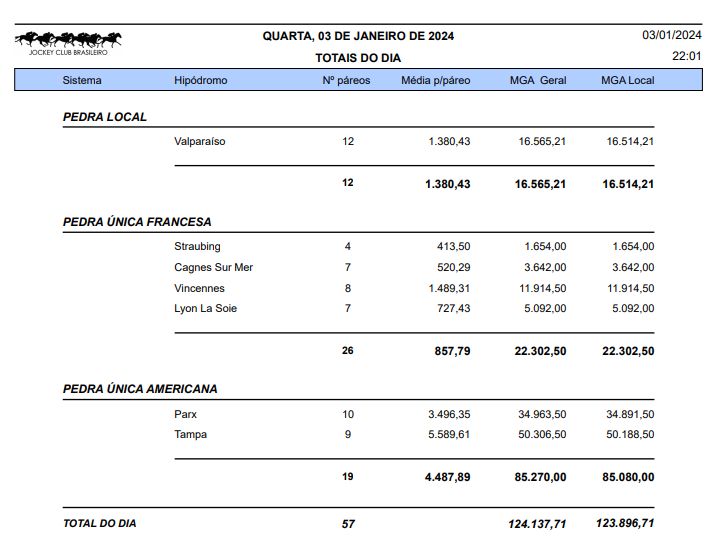Click the French subtotal average 857,79

(x=452, y=351)
